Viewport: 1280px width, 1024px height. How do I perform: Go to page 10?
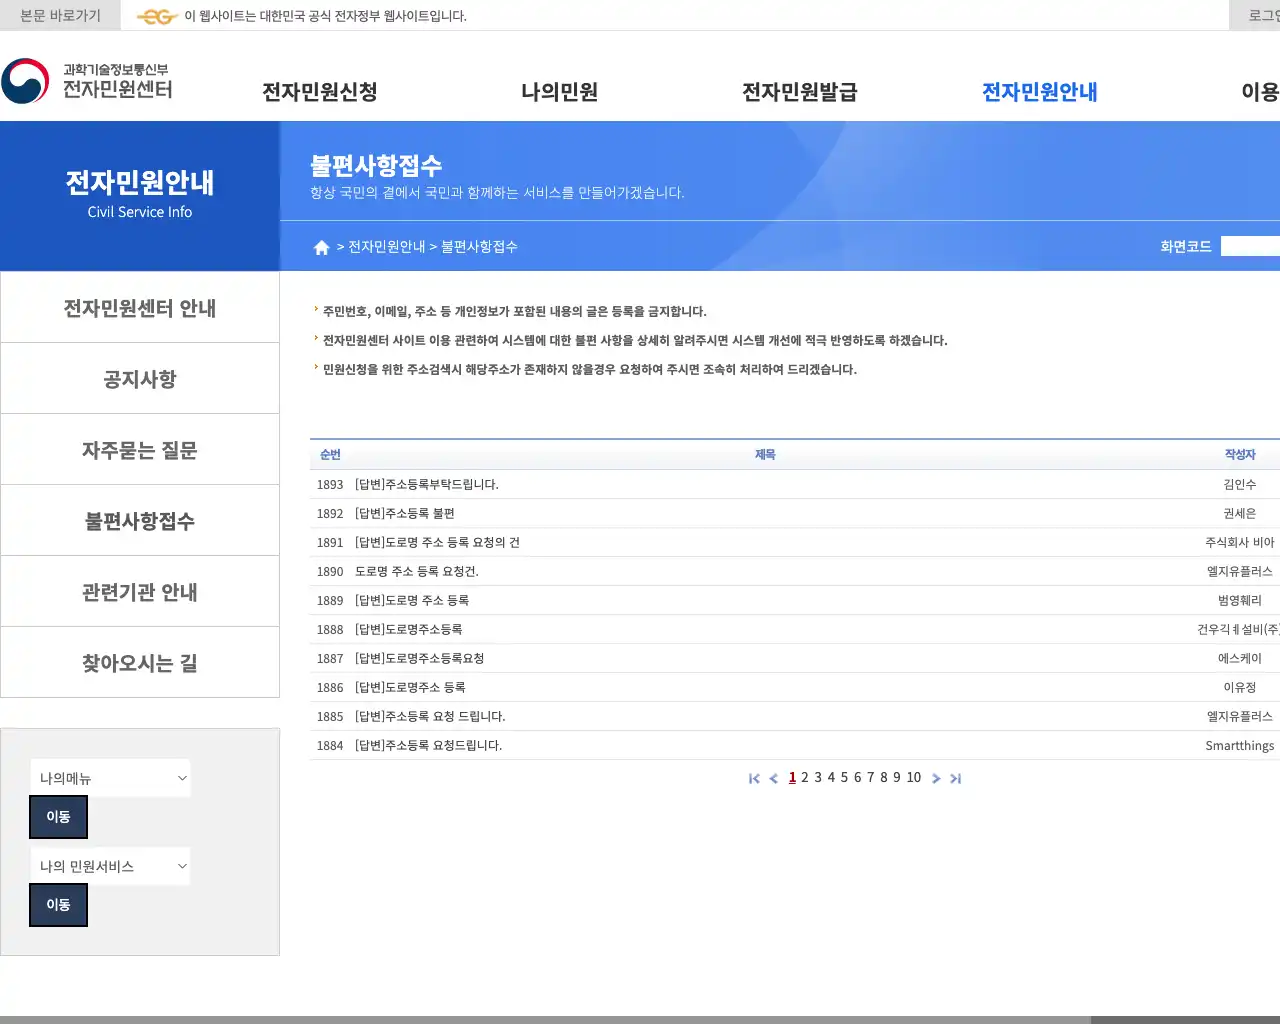914,777
